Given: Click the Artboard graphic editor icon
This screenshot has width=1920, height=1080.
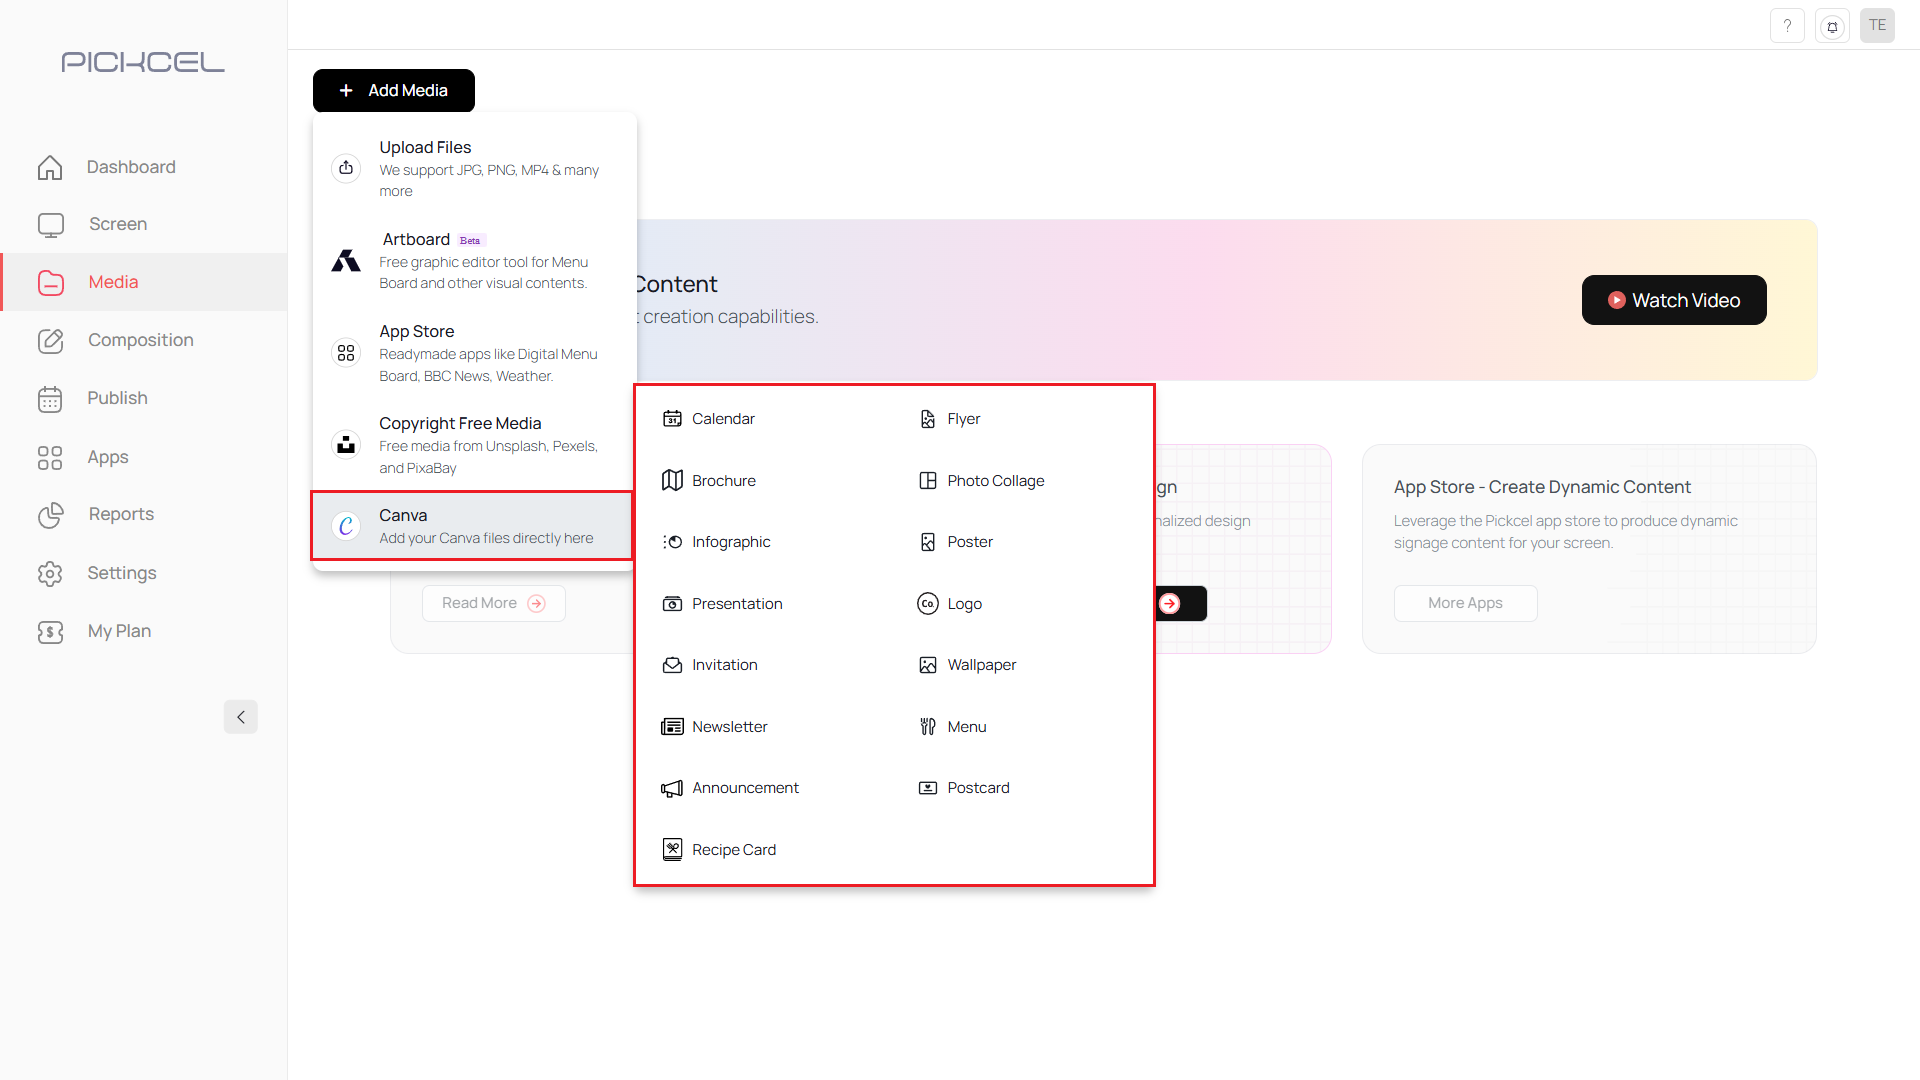Looking at the screenshot, I should click(345, 260).
